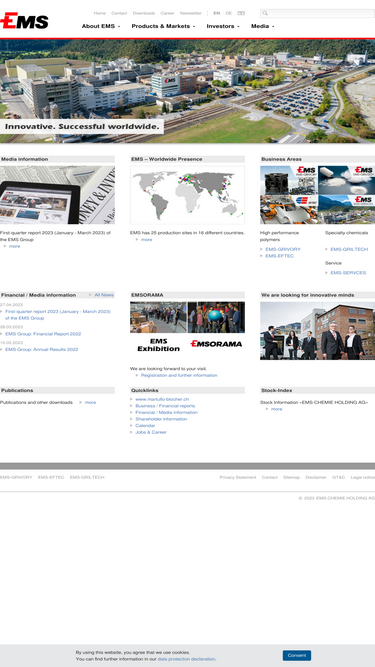The height and width of the screenshot is (667, 375).
Task: Click the EMS-SERVICES business area tile
Action: (347, 210)
